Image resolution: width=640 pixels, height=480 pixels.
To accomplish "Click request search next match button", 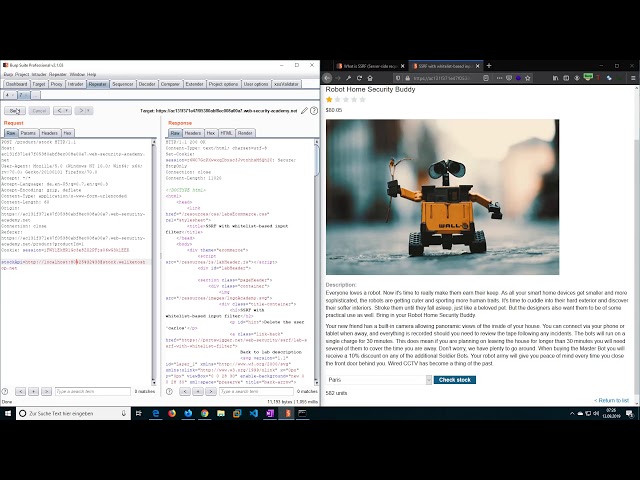I will pos(47,391).
